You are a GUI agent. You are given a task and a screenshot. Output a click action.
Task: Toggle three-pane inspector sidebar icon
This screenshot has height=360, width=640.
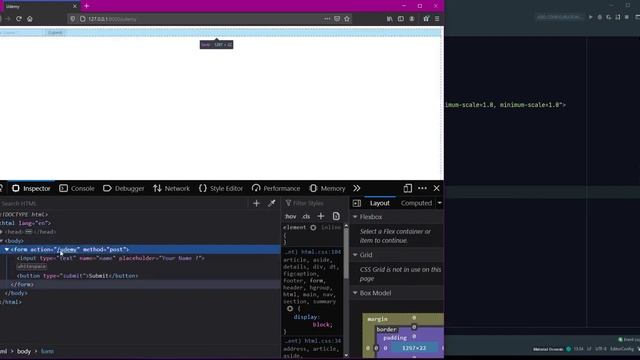[357, 203]
